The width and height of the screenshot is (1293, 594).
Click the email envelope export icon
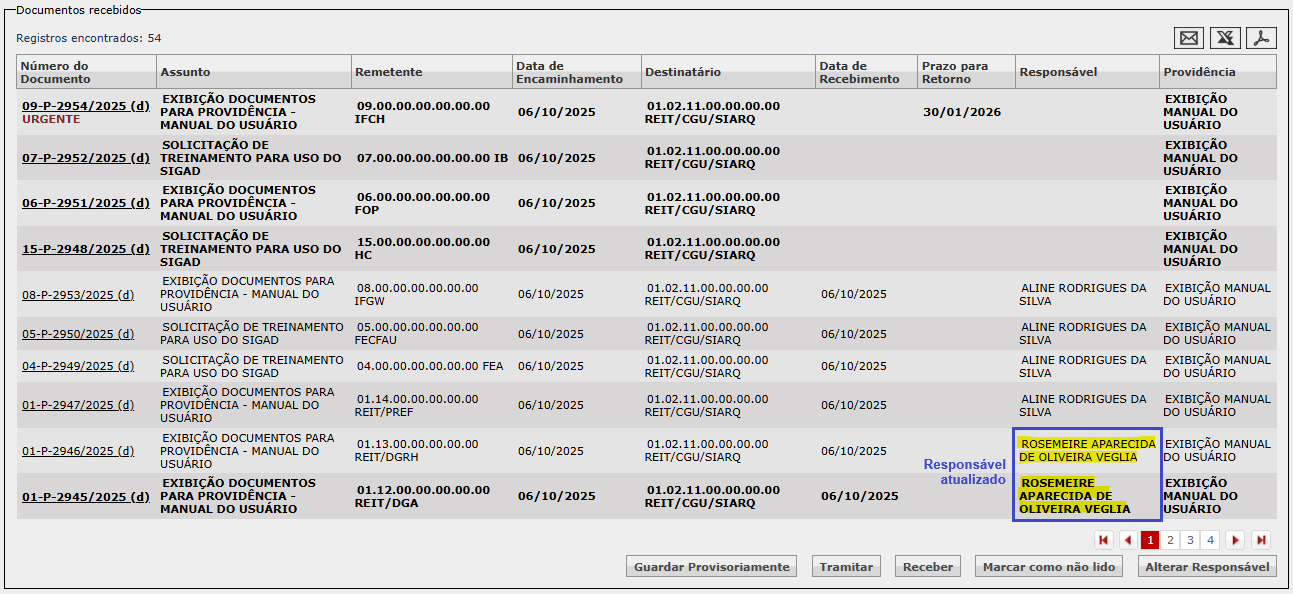[1188, 38]
